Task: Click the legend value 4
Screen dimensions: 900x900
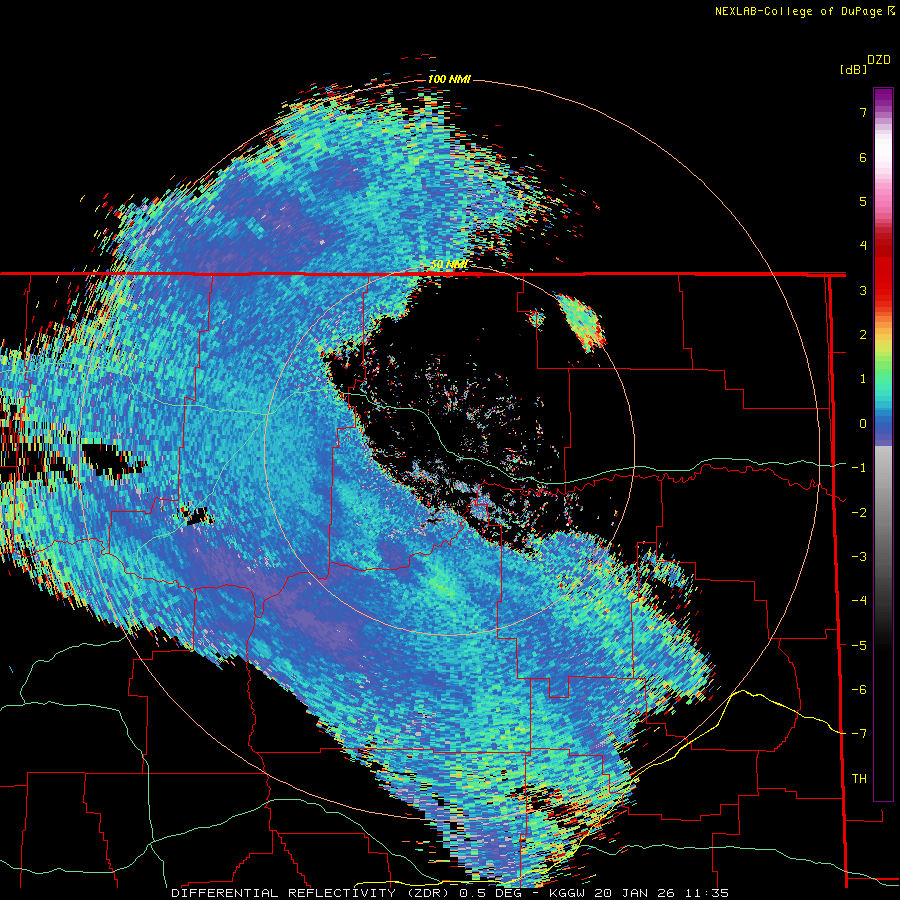Action: [x=863, y=246]
